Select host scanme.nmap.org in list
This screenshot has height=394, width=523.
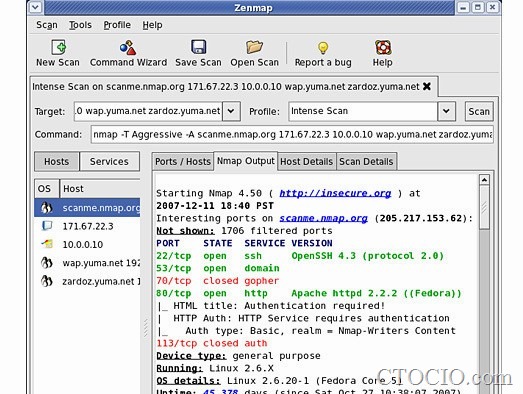[x=87, y=208]
